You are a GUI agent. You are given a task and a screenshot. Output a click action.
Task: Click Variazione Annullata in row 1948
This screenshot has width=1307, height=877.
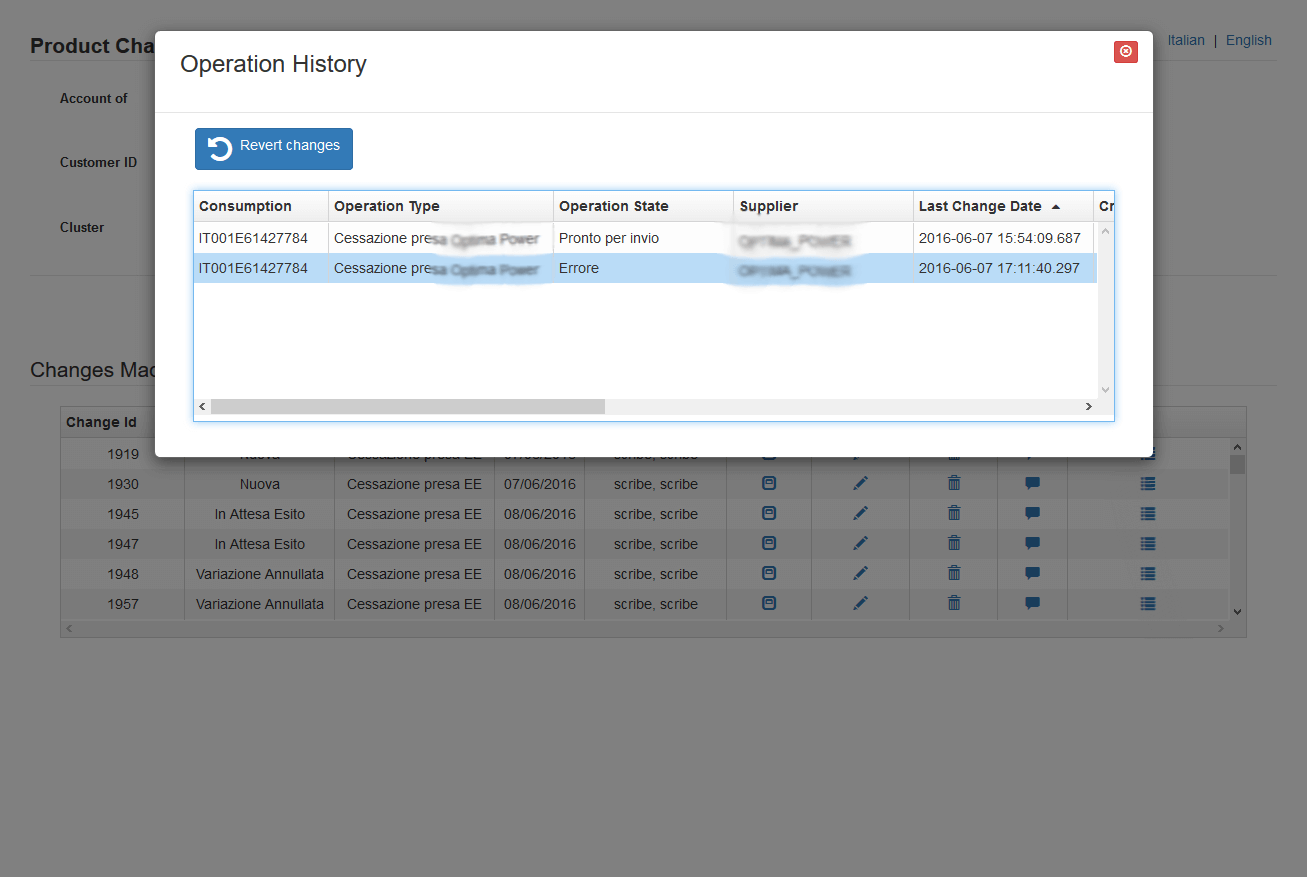point(260,574)
